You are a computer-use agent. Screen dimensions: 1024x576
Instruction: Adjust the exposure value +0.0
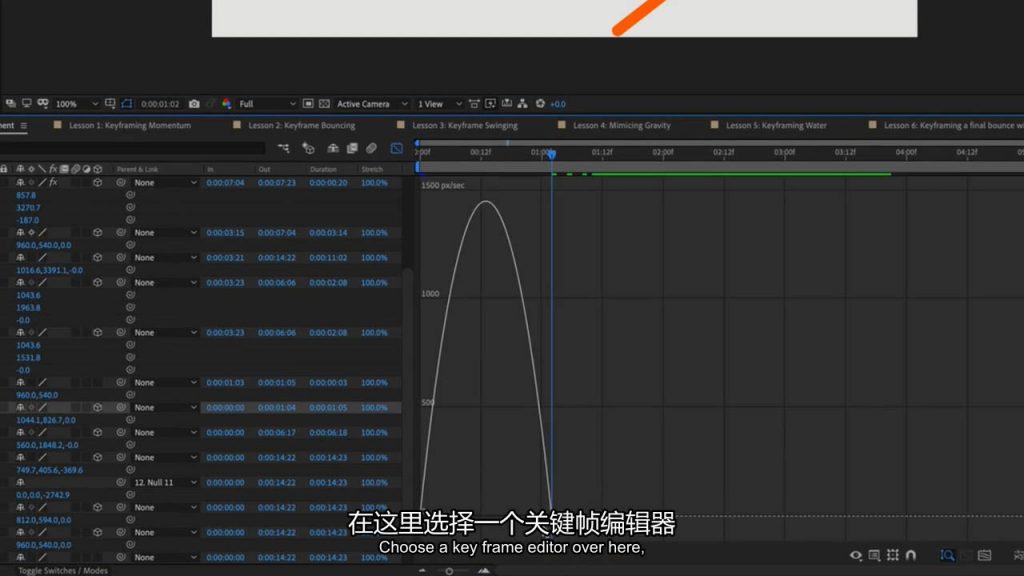(558, 104)
